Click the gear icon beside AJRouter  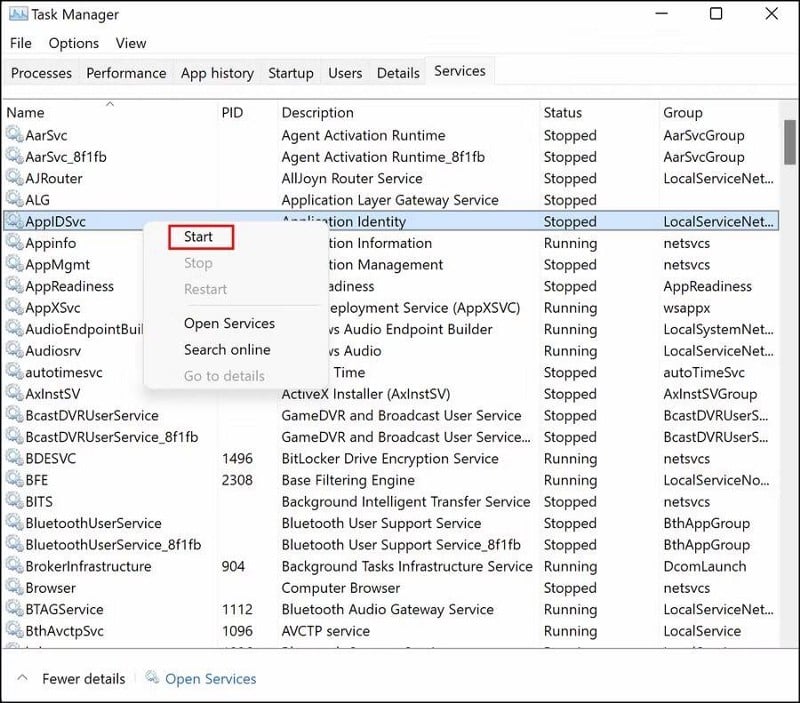(x=14, y=178)
